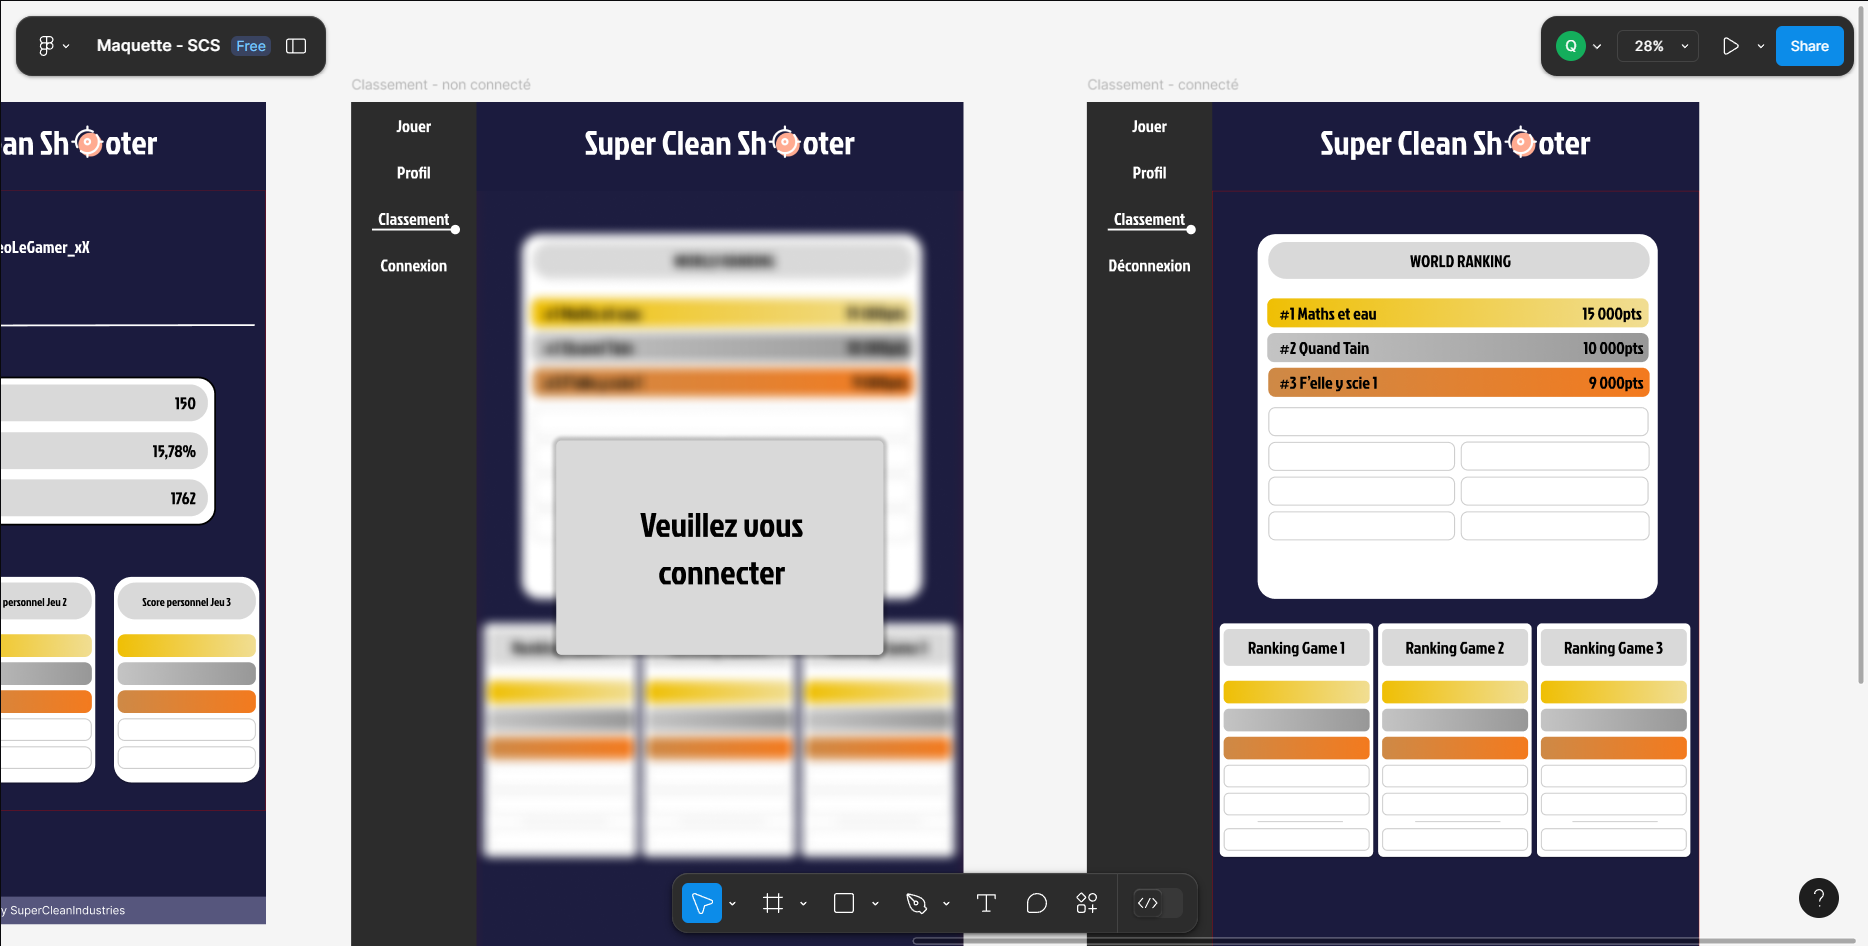Viewport: 1868px width, 947px height.
Task: Select the Frame tool
Action: [773, 904]
